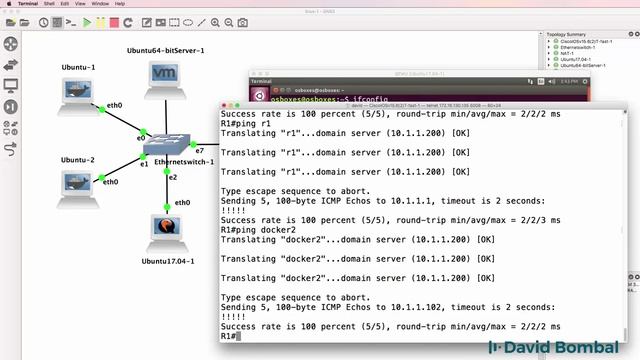640x360 pixels.
Task: Select the add a link cable tool
Action: [x=11, y=149]
